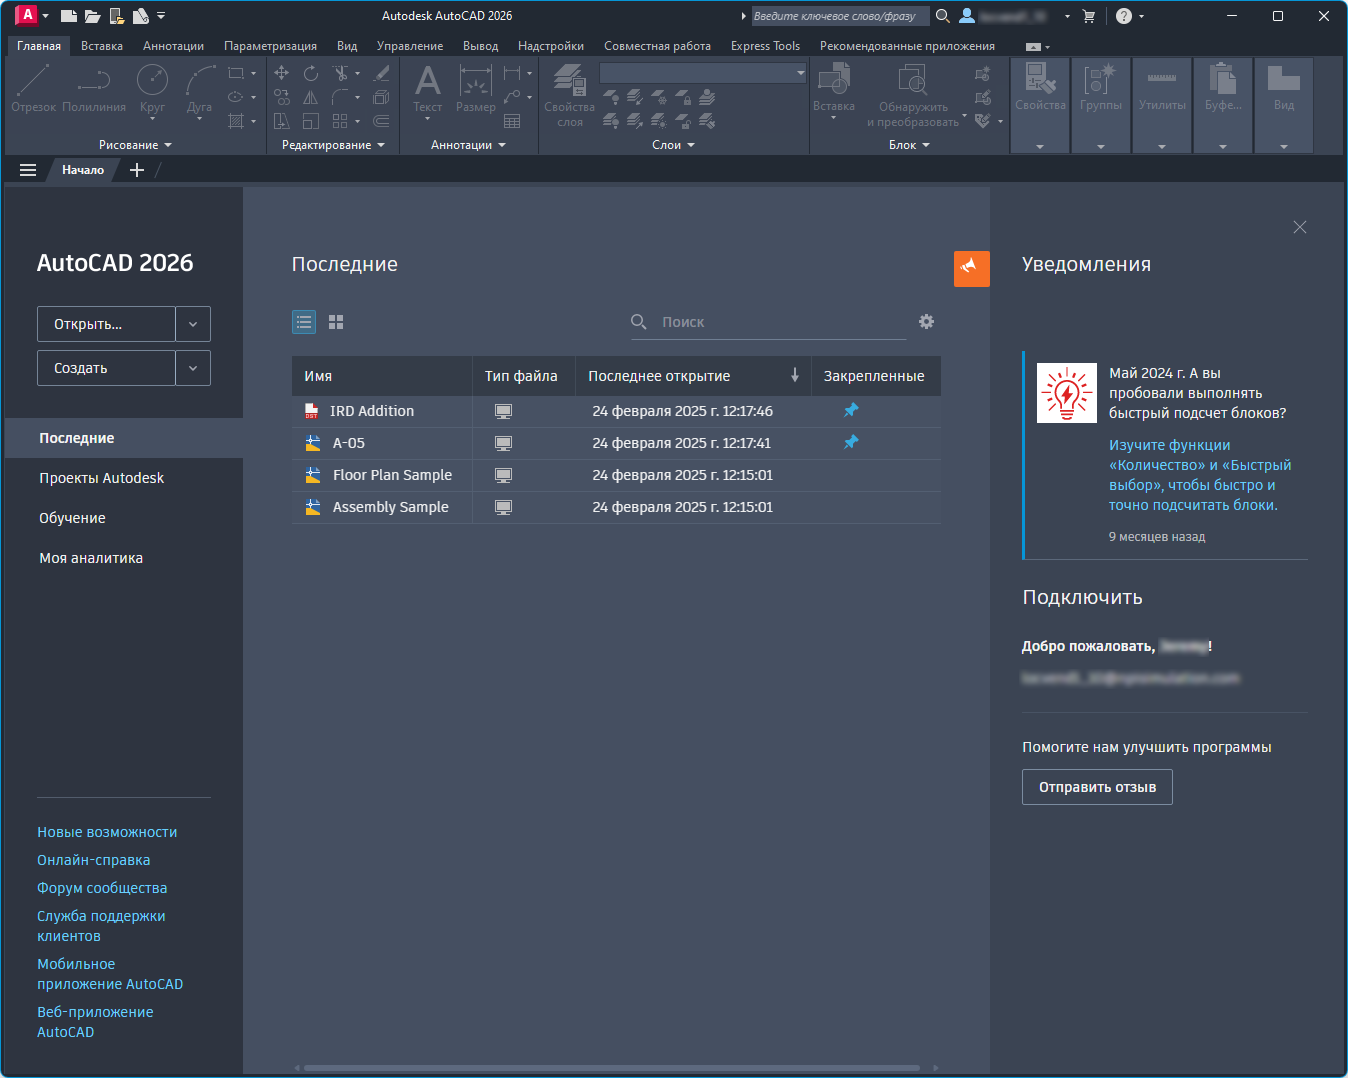Select the Mirror tool
Image resolution: width=1348 pixels, height=1078 pixels.
(311, 97)
